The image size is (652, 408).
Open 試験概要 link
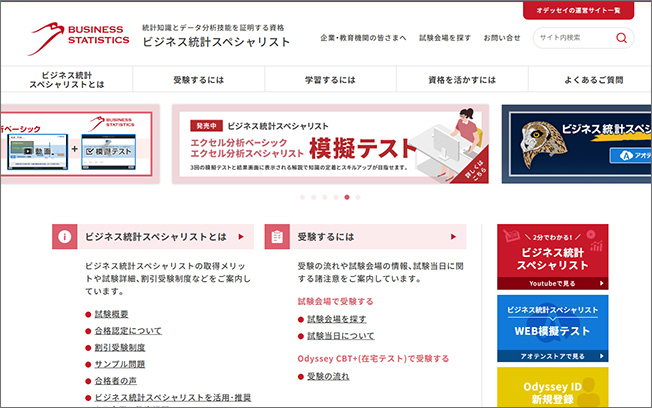tap(111, 314)
